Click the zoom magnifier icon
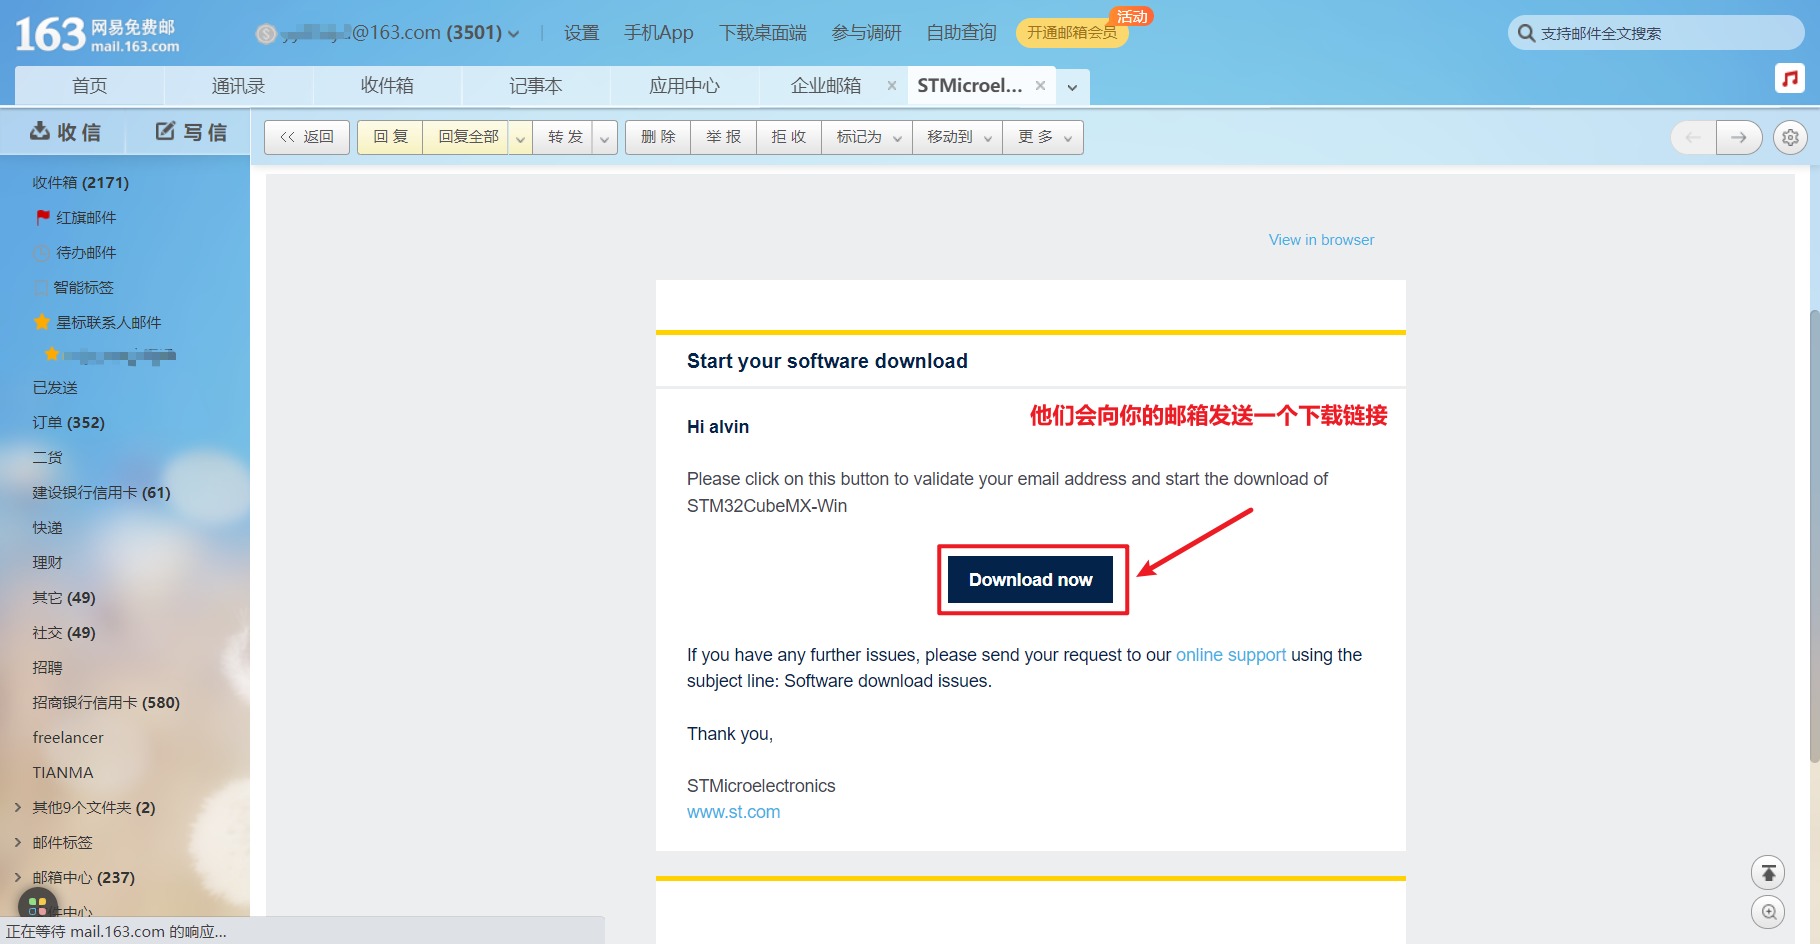The height and width of the screenshot is (944, 1820). pyautogui.click(x=1768, y=912)
